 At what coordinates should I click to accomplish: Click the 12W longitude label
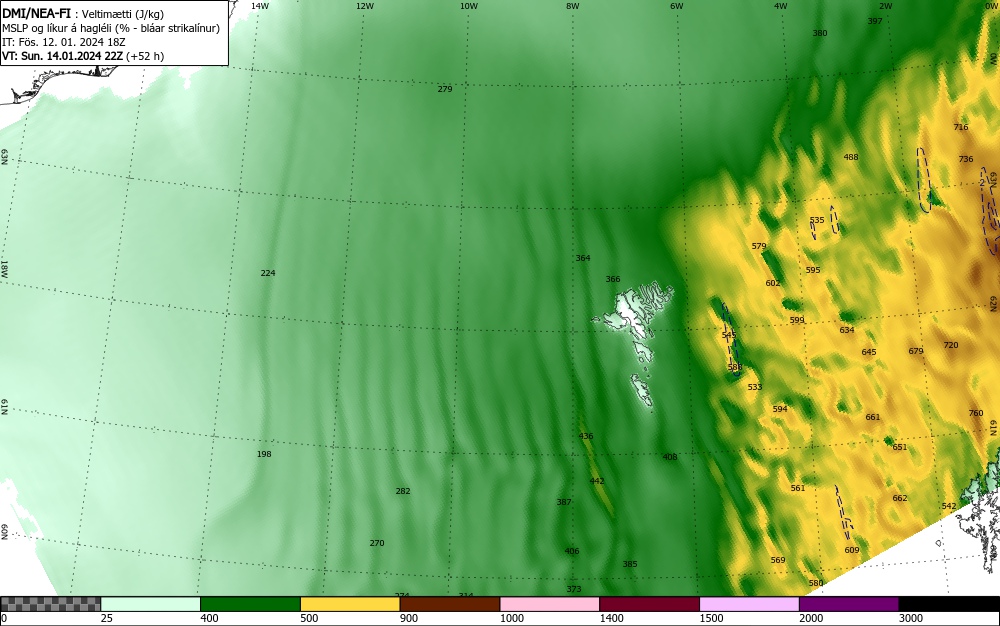tap(364, 6)
